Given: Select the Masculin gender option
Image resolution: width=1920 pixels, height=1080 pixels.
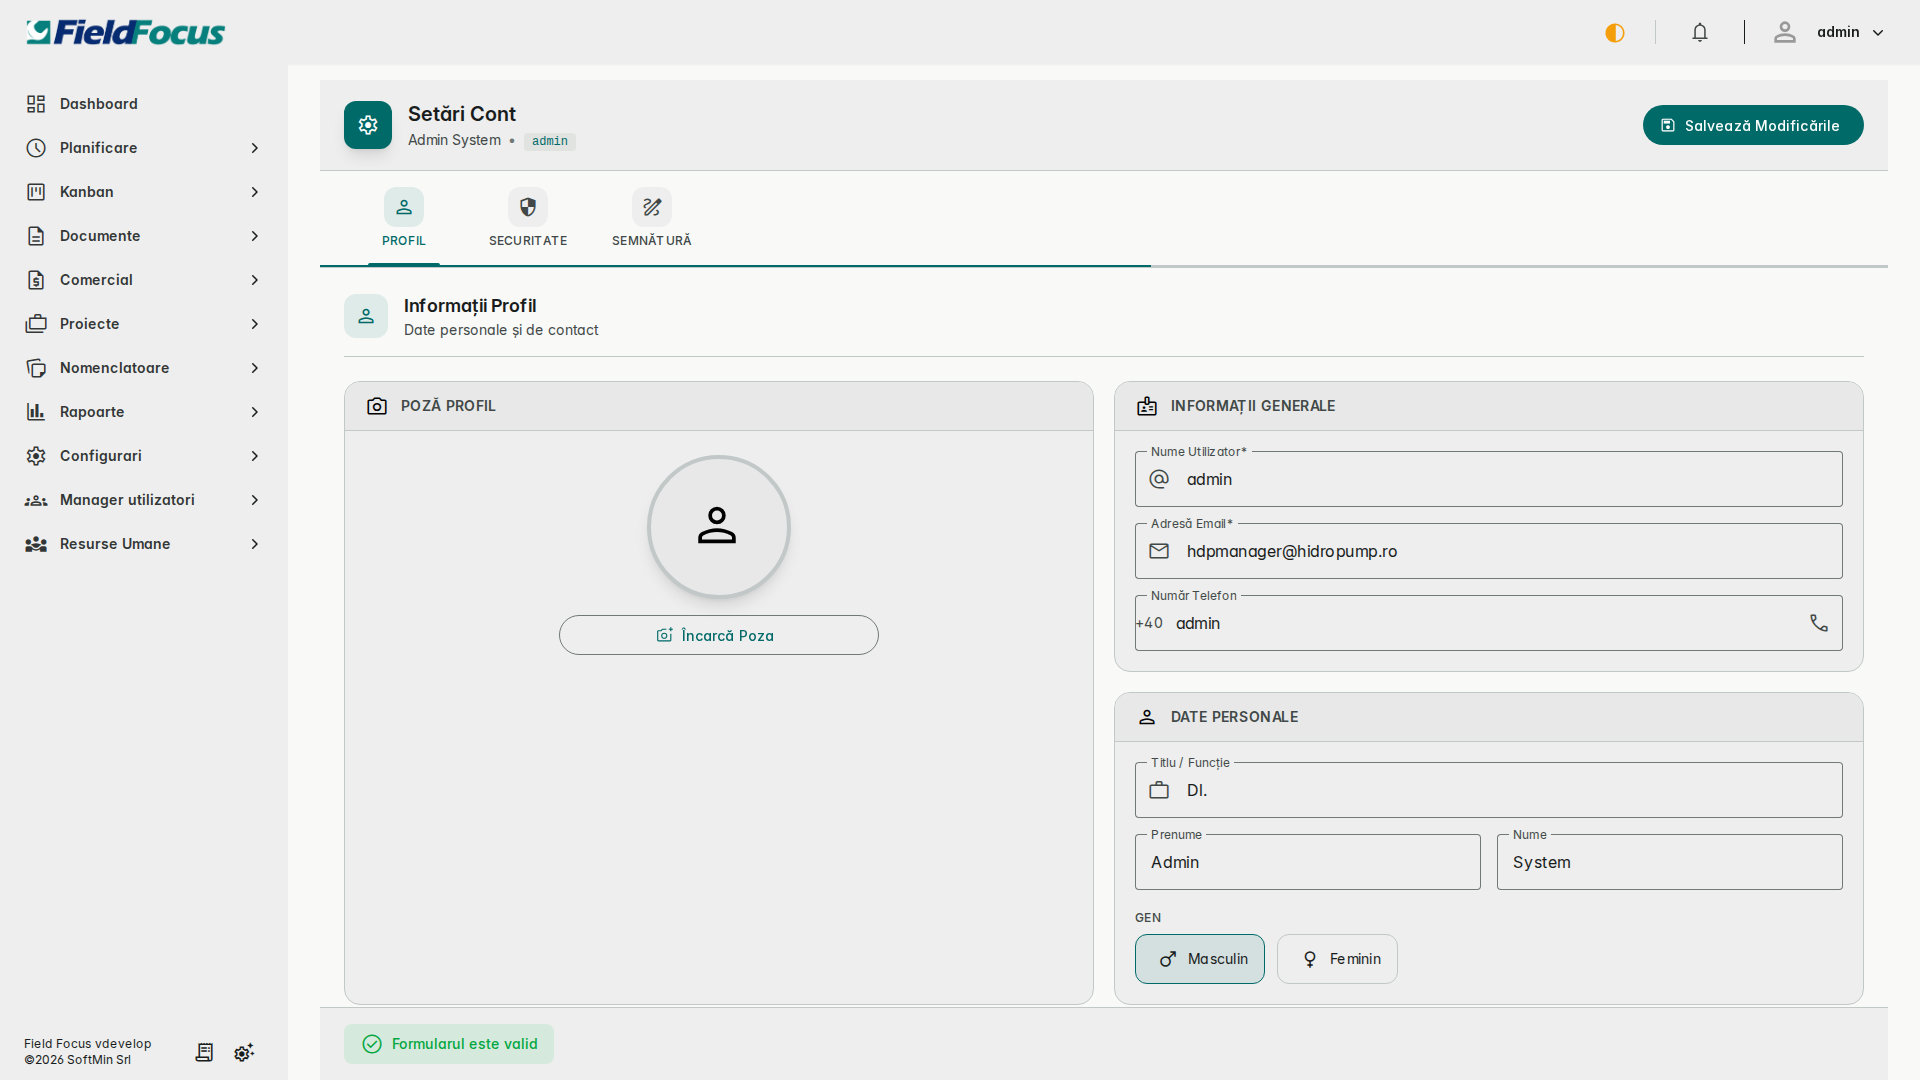Looking at the screenshot, I should coord(1199,959).
